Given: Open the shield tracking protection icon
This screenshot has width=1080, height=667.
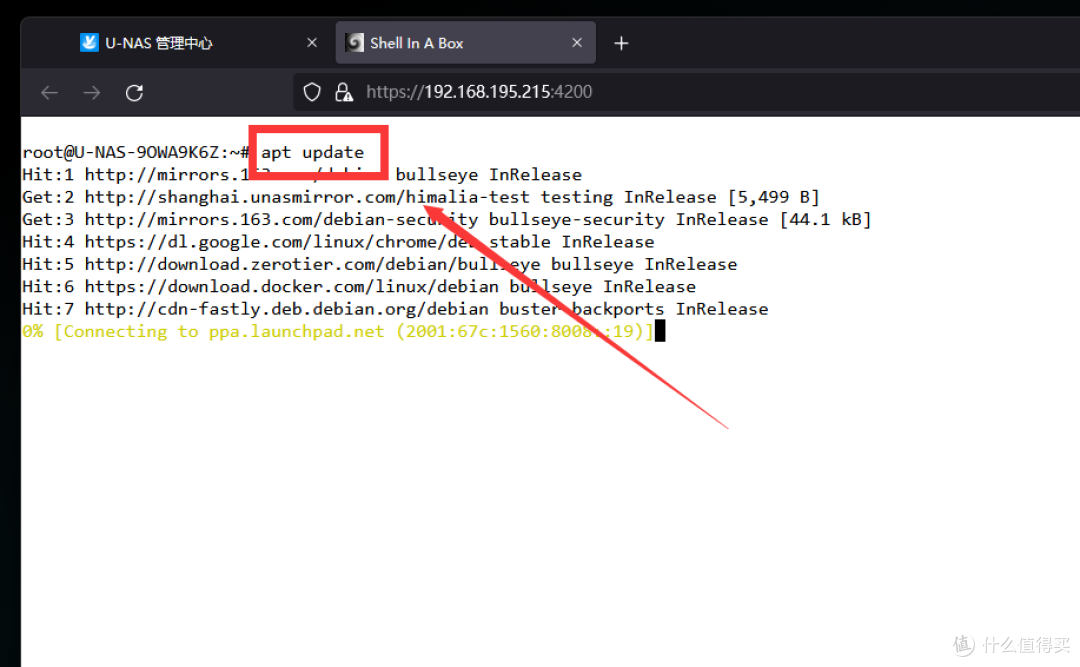Looking at the screenshot, I should [312, 92].
